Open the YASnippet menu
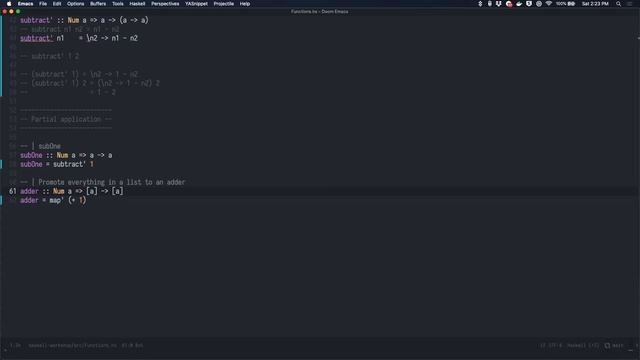Image resolution: width=640 pixels, height=360 pixels. click(196, 4)
